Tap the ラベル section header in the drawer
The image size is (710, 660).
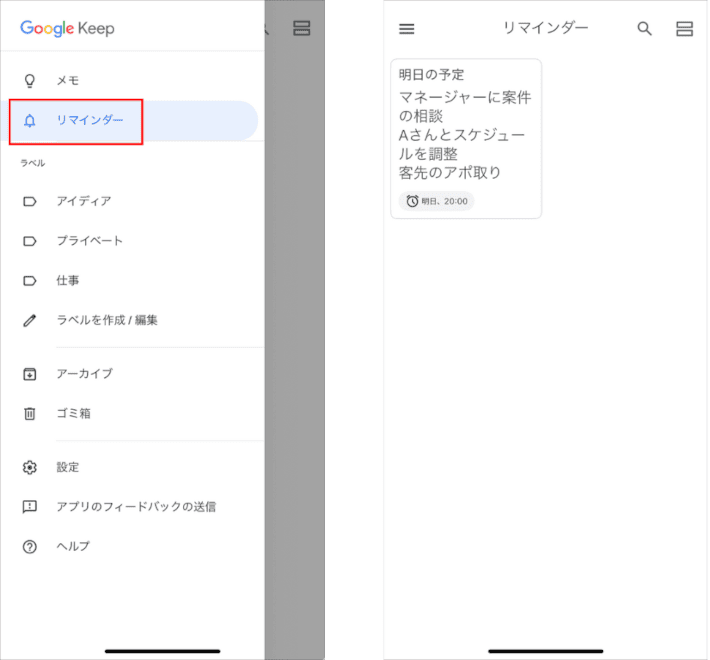33,163
